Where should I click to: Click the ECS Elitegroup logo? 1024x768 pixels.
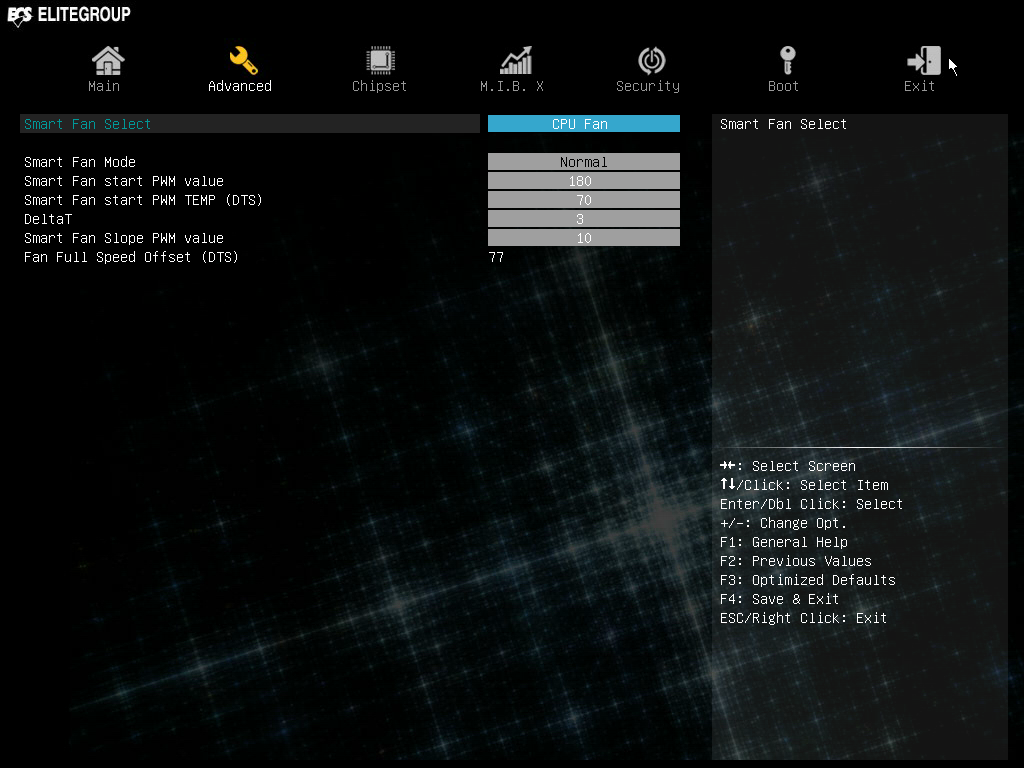click(x=69, y=15)
